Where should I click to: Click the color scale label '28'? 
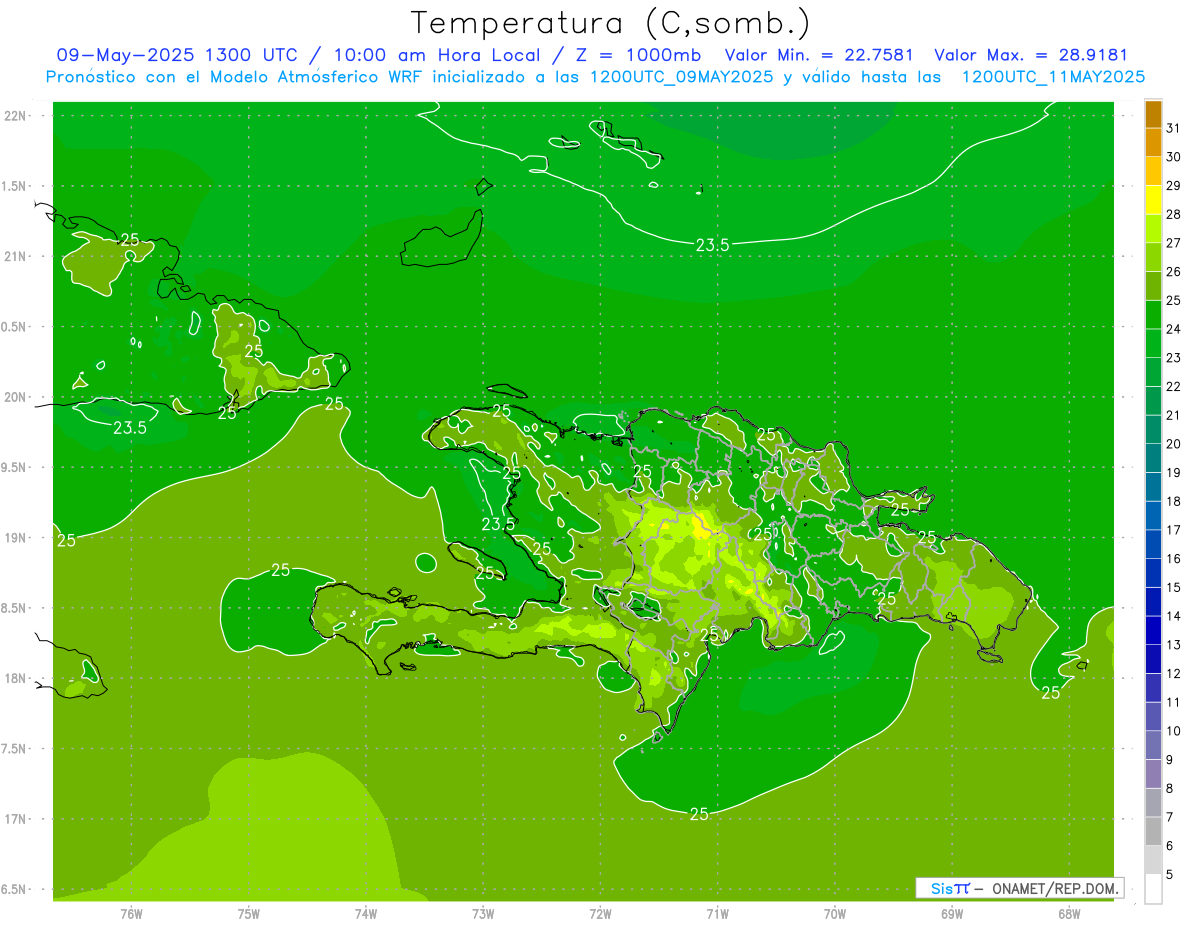tap(1174, 214)
